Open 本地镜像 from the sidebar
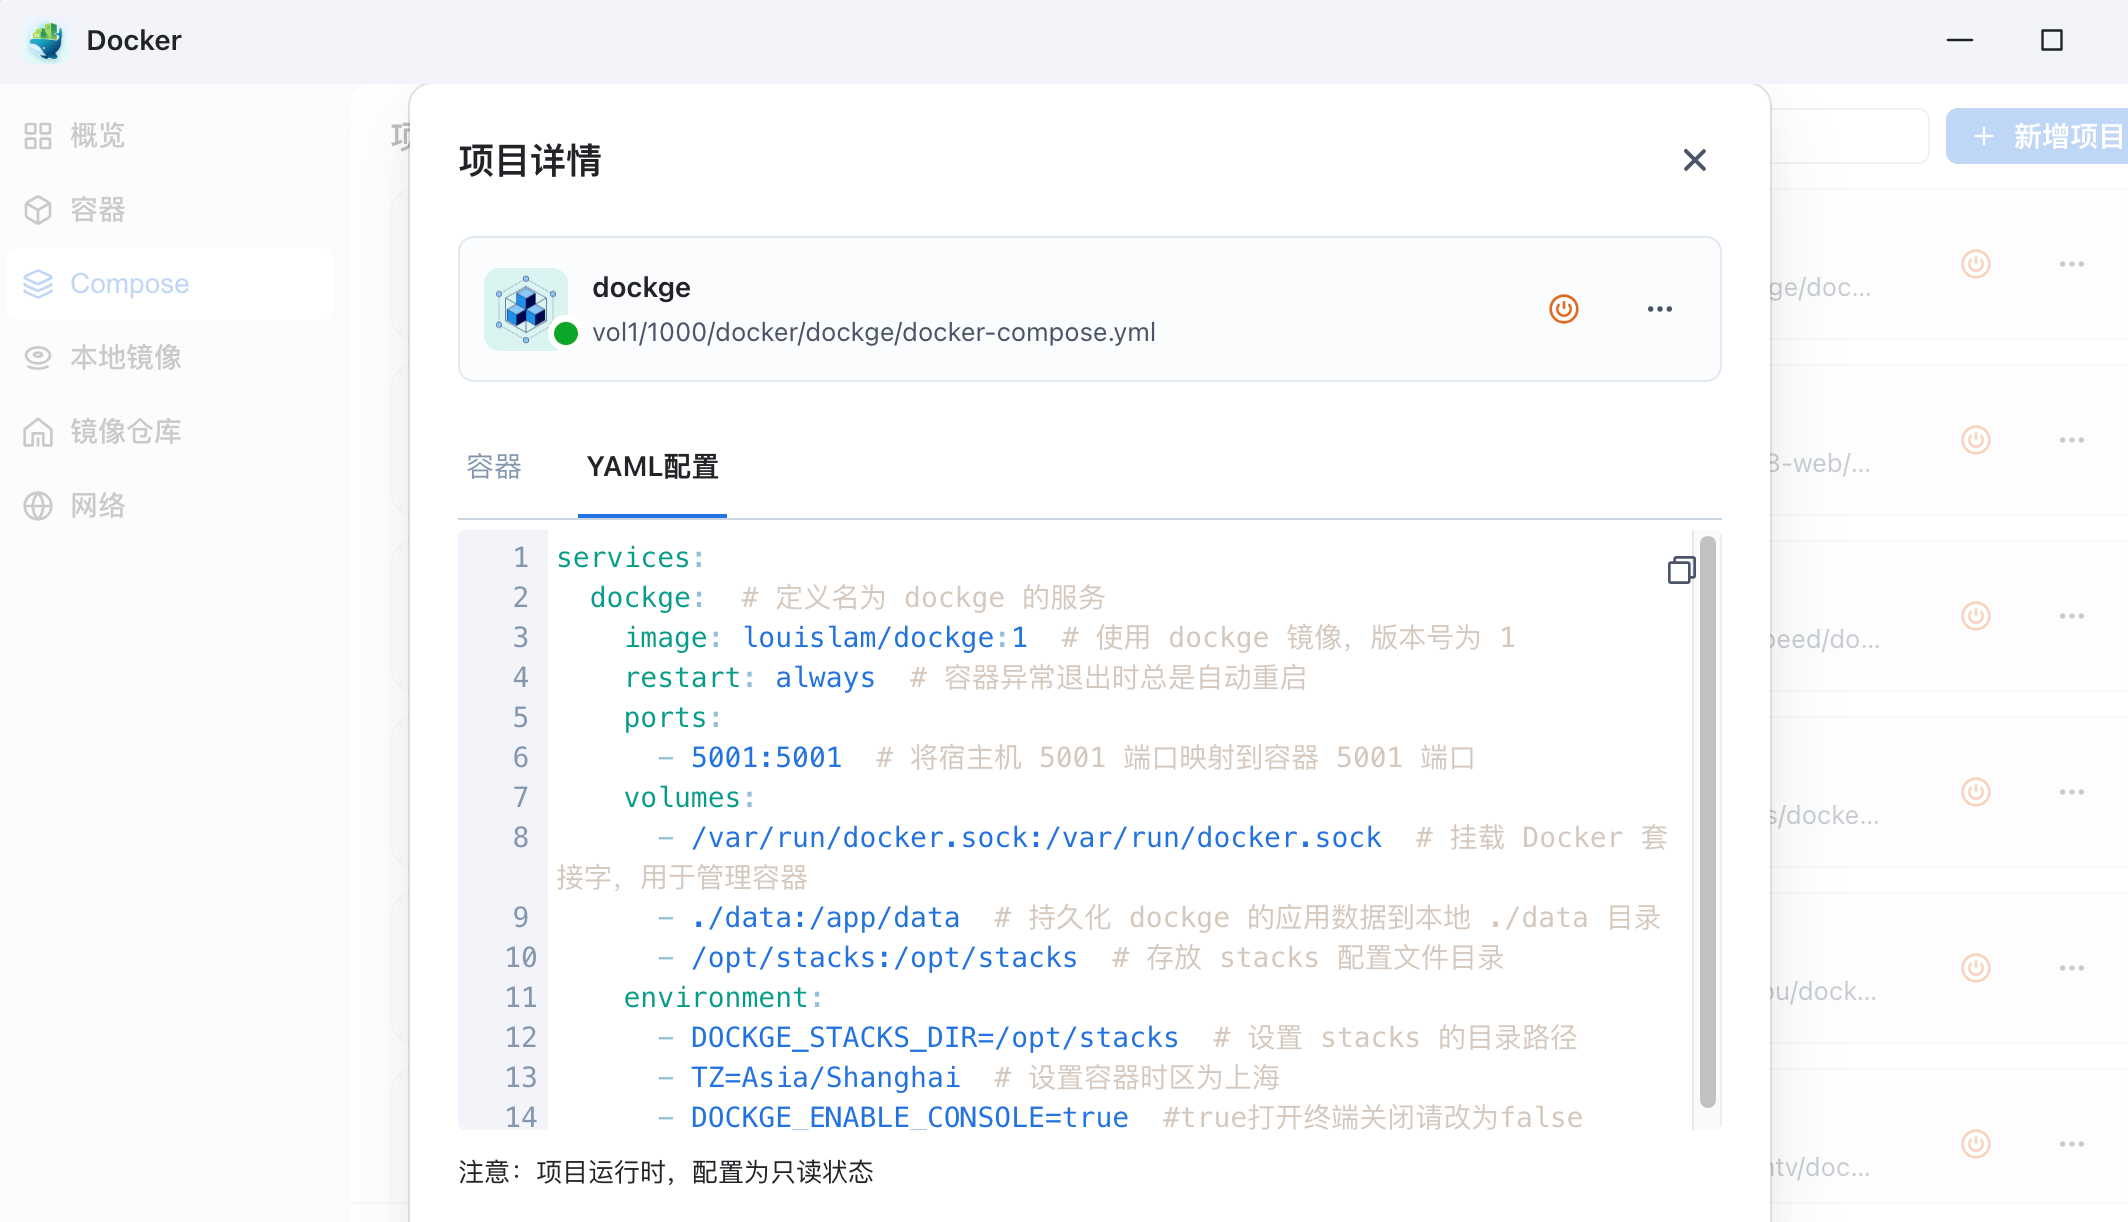The image size is (2128, 1222). point(125,358)
